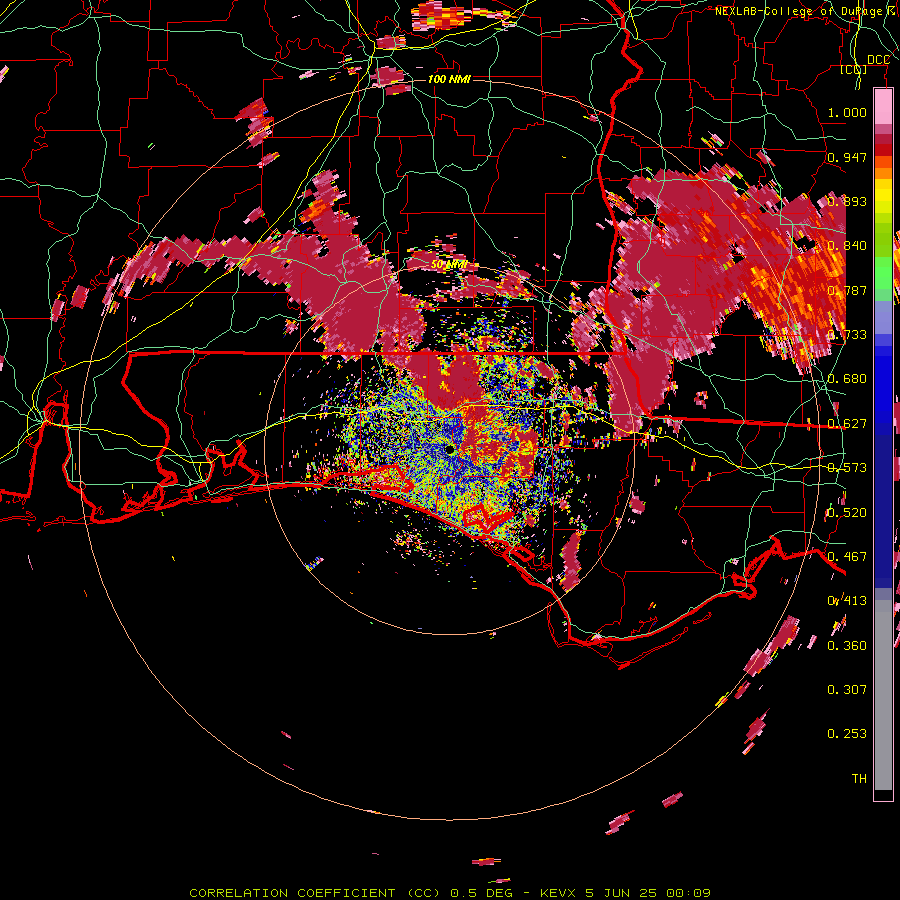The height and width of the screenshot is (900, 900).
Task: Click the NEXLAB-College of DuPage watermark text
Action: point(806,11)
